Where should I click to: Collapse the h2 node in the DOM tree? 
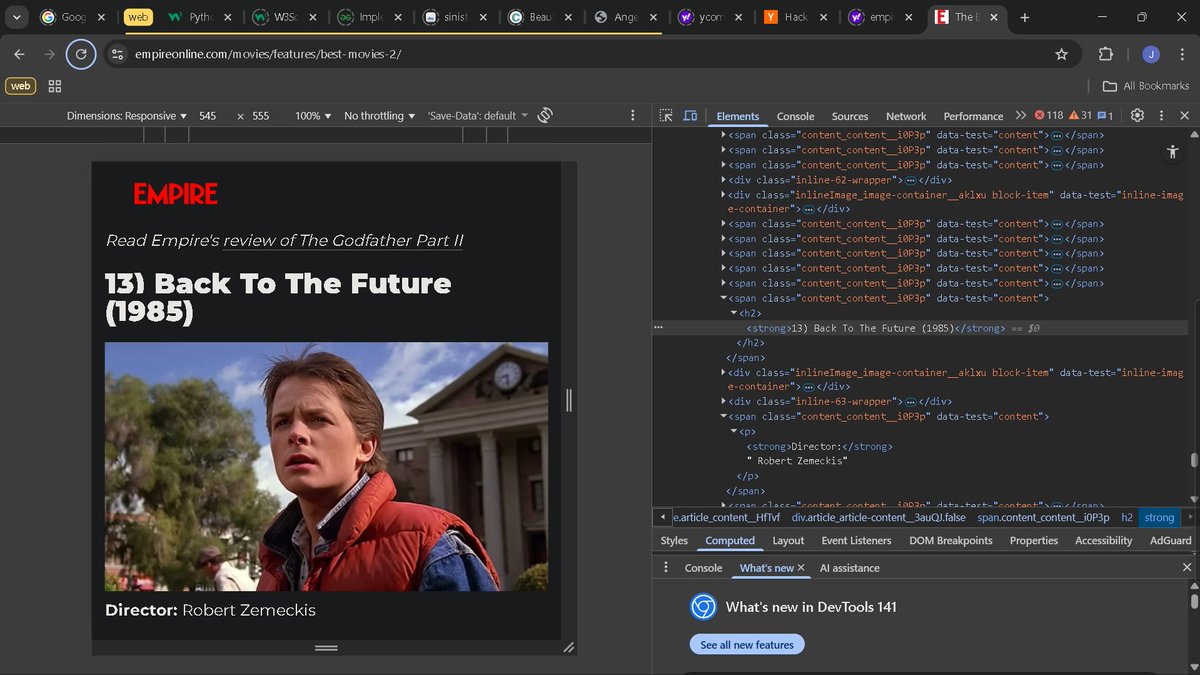point(735,313)
